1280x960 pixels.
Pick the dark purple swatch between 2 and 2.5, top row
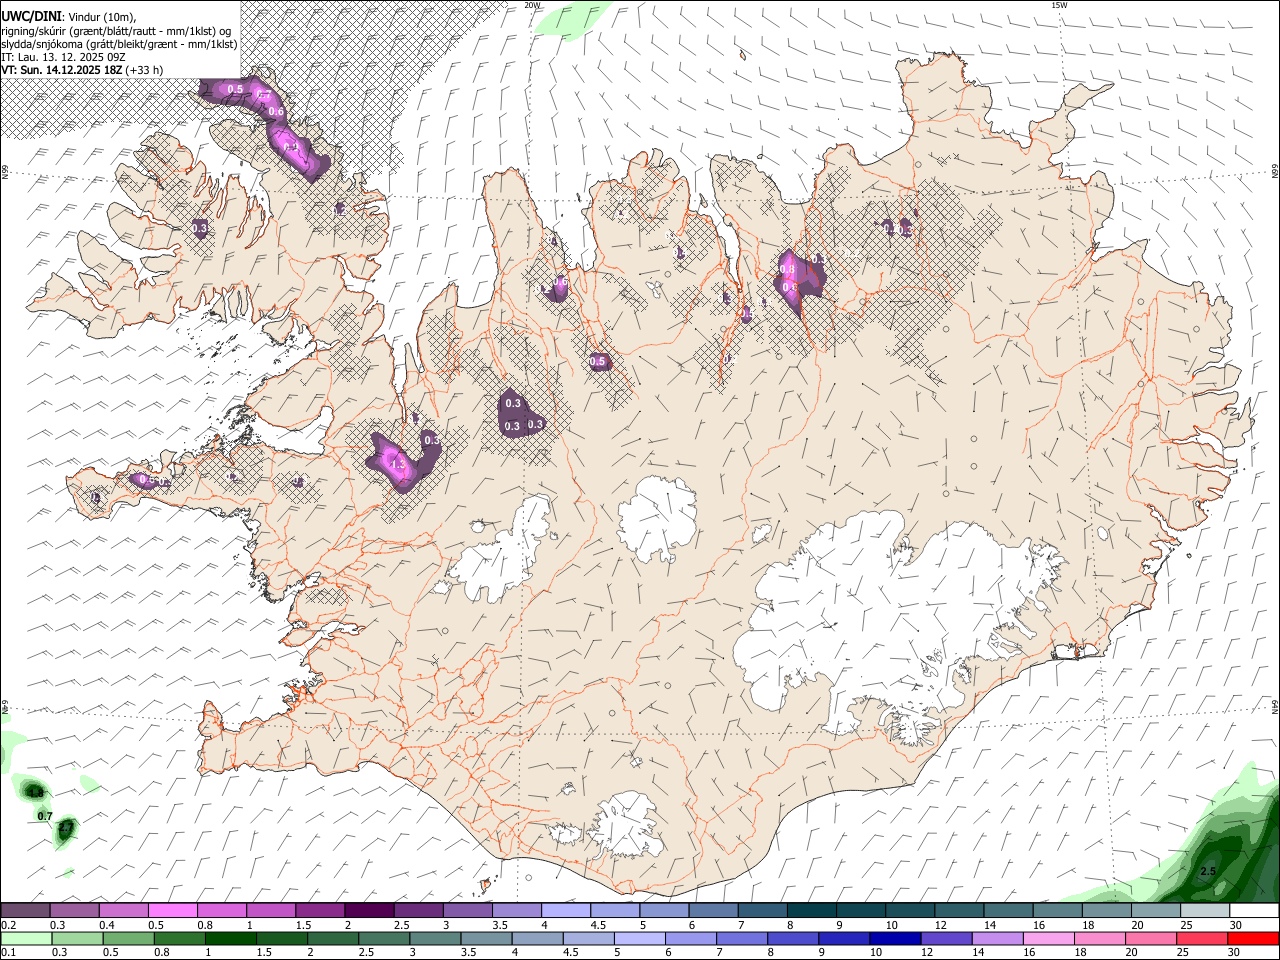tap(368, 911)
